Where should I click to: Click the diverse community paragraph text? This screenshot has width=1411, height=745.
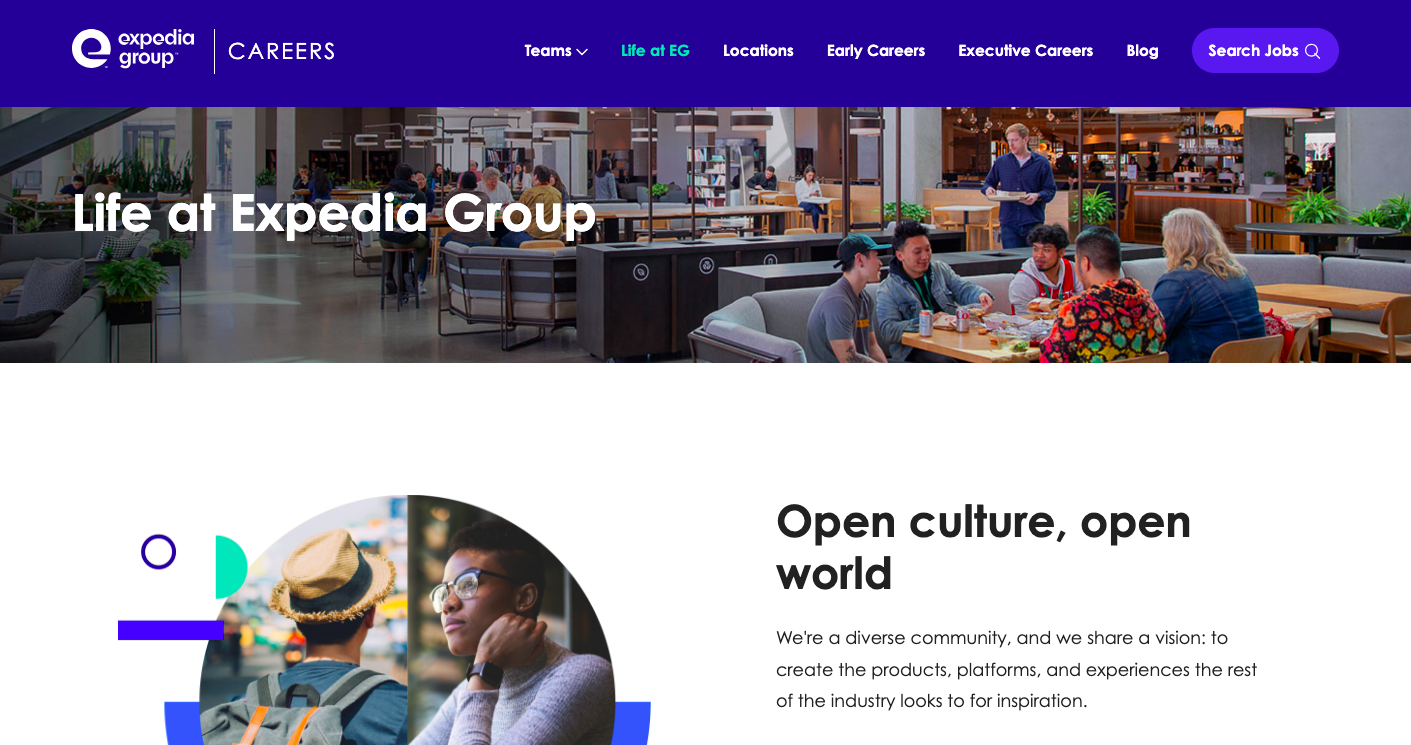pyautogui.click(x=1016, y=669)
